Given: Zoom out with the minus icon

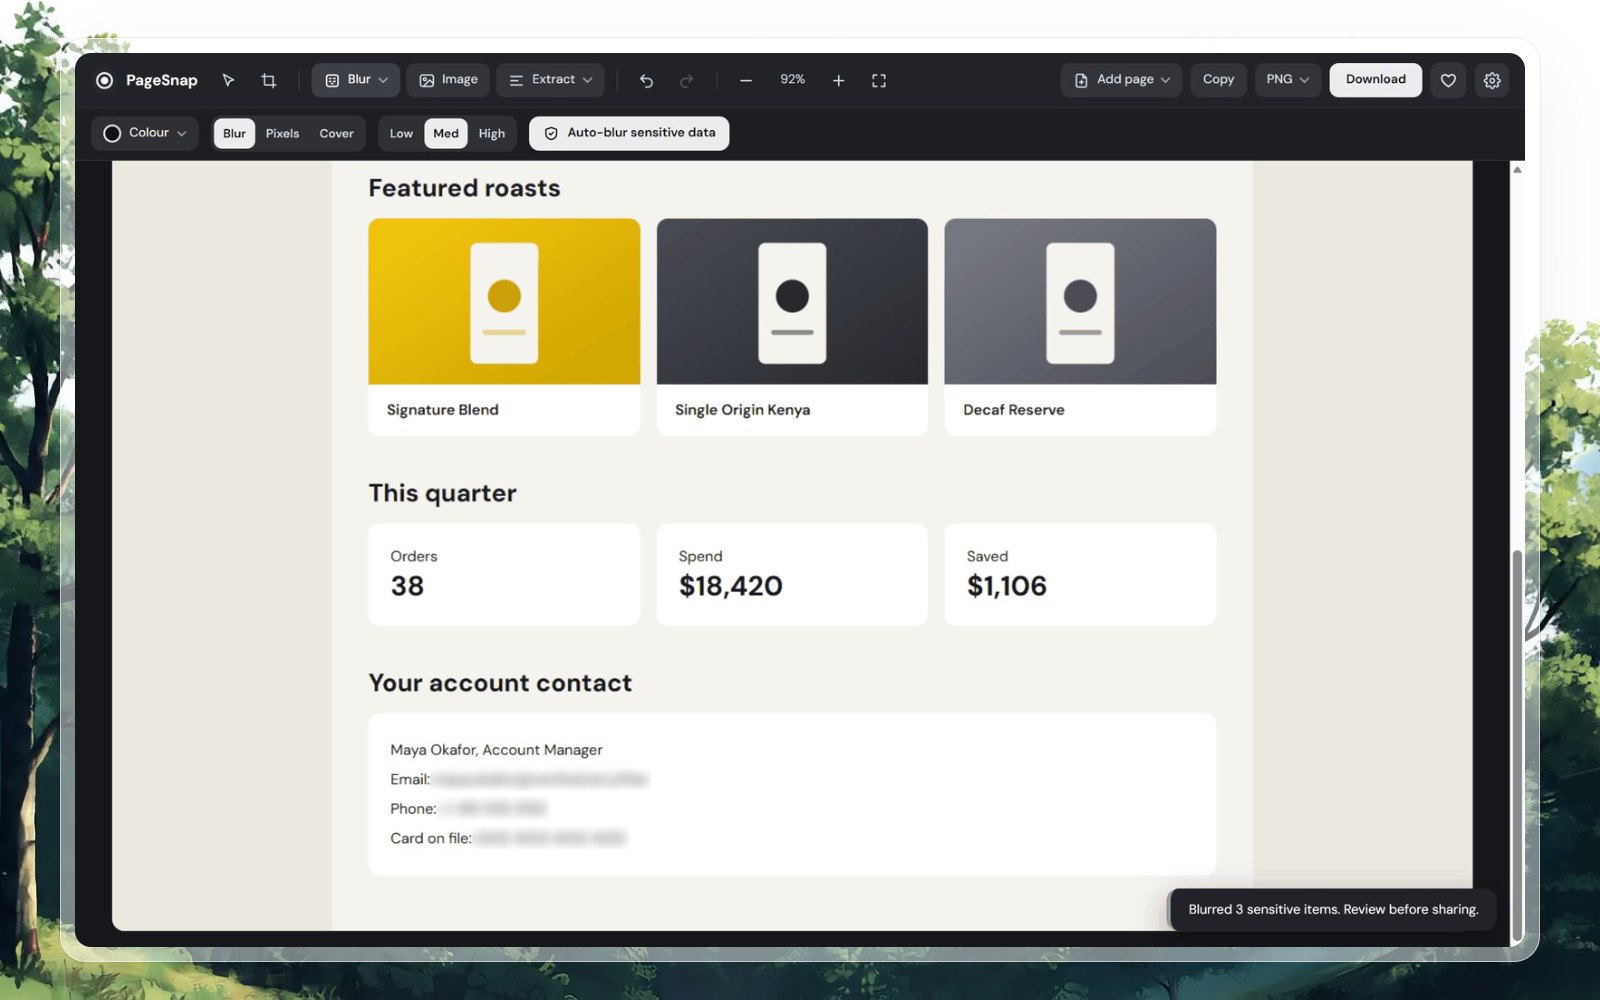Looking at the screenshot, I should pyautogui.click(x=746, y=80).
